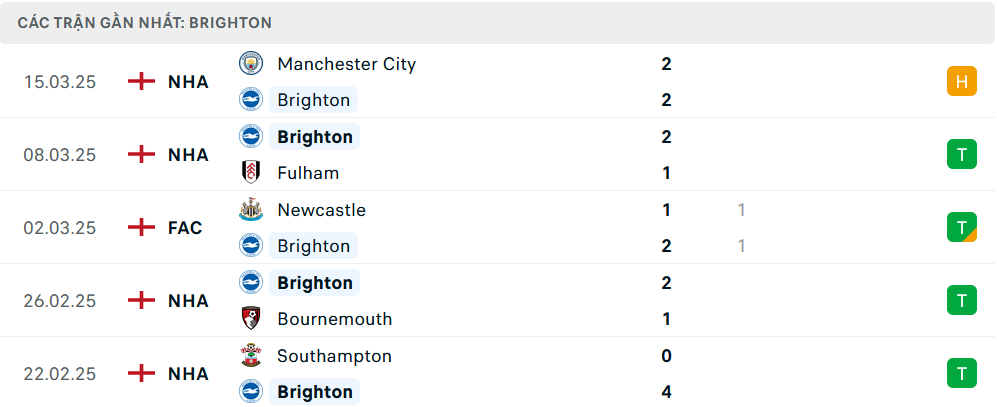
Task: Click the orange H draw result badge
Action: tap(961, 81)
